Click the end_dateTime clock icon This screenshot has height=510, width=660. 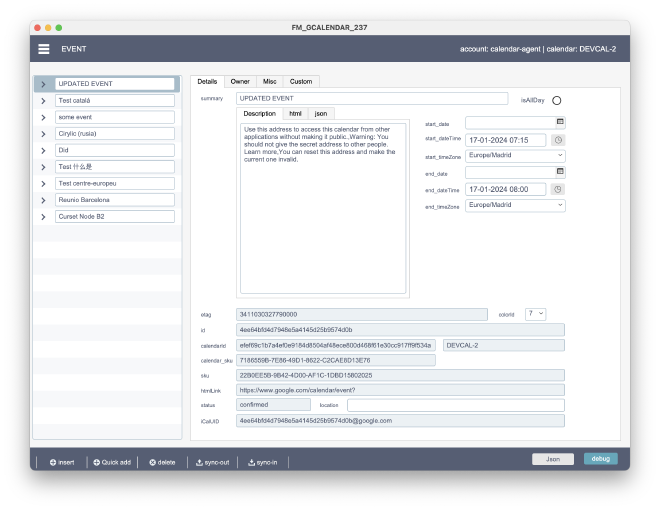click(558, 189)
